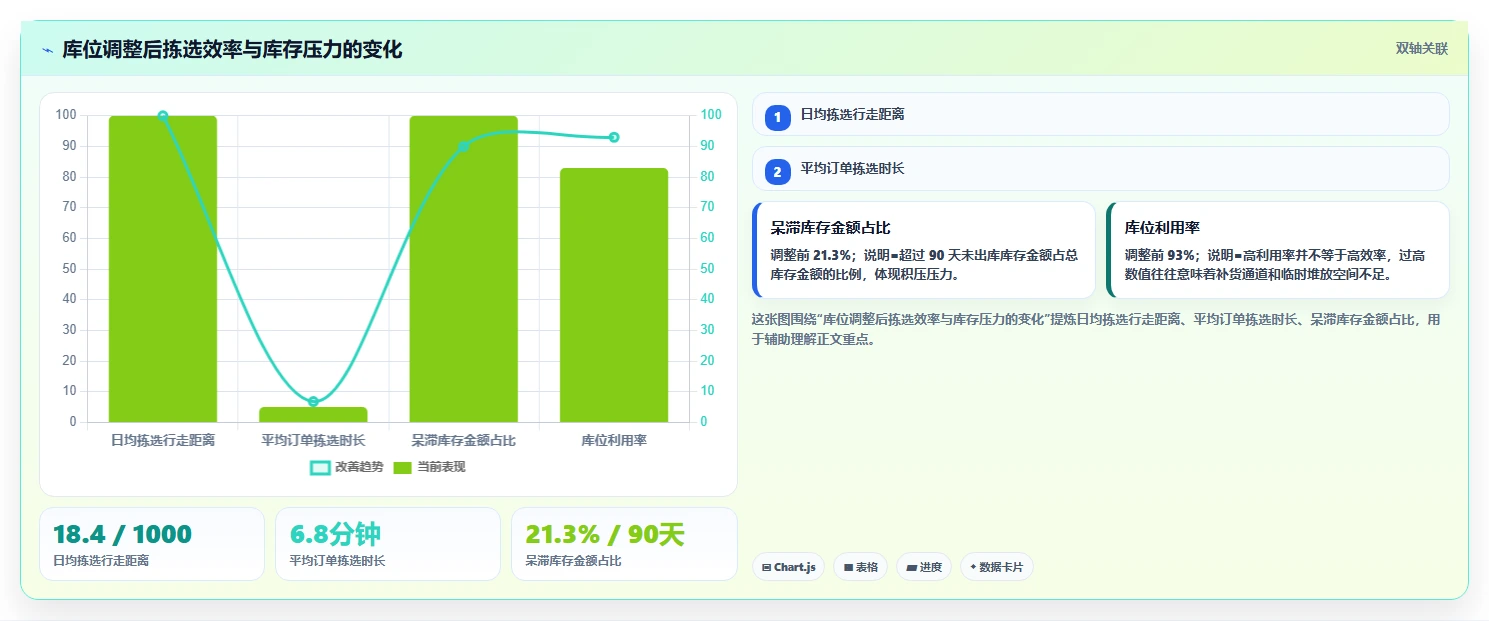Click the trend line point at 日均拣选行走距离

pyautogui.click(x=163, y=116)
